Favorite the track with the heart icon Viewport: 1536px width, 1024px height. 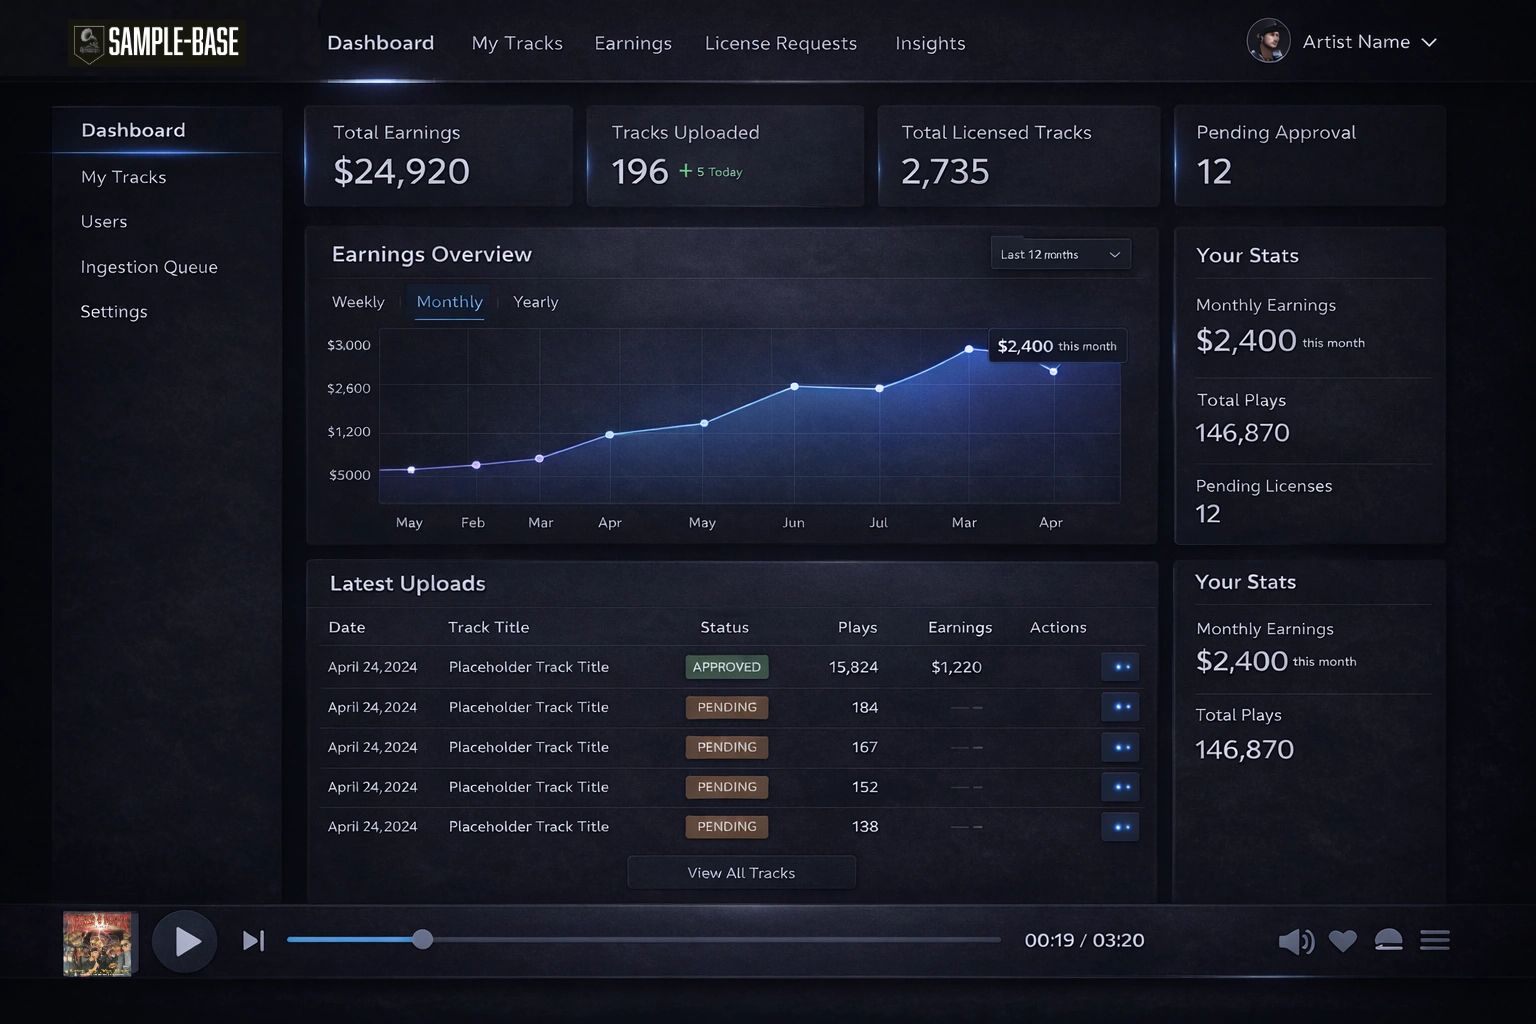(x=1342, y=941)
